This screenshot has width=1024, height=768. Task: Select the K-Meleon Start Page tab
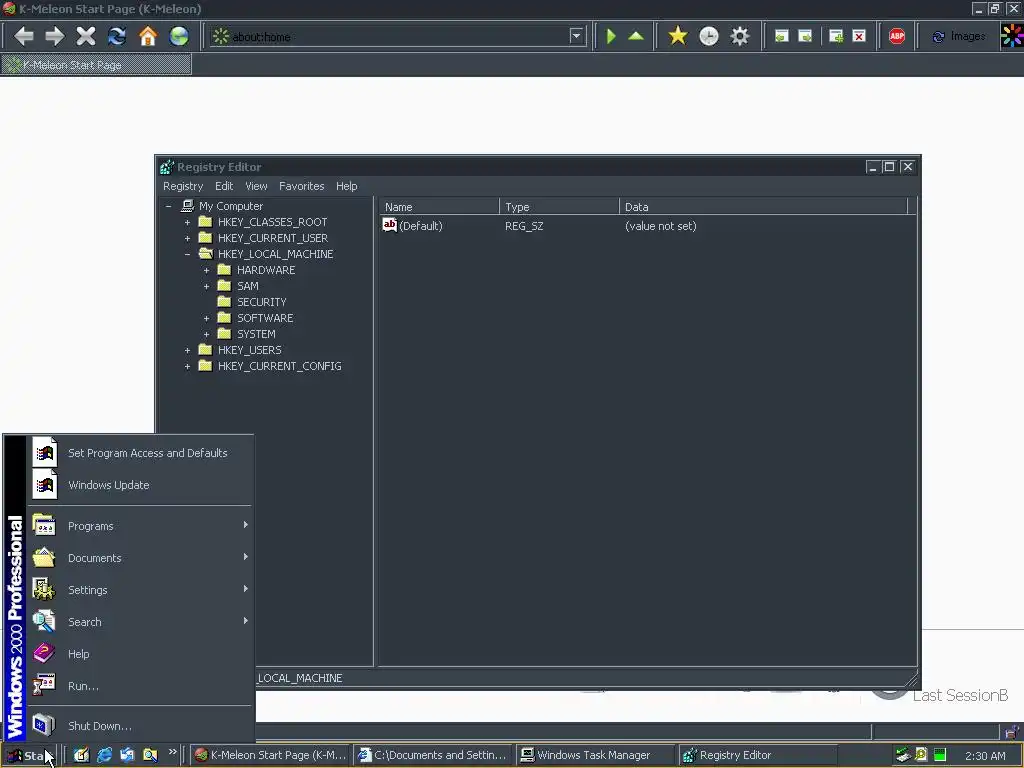point(97,65)
